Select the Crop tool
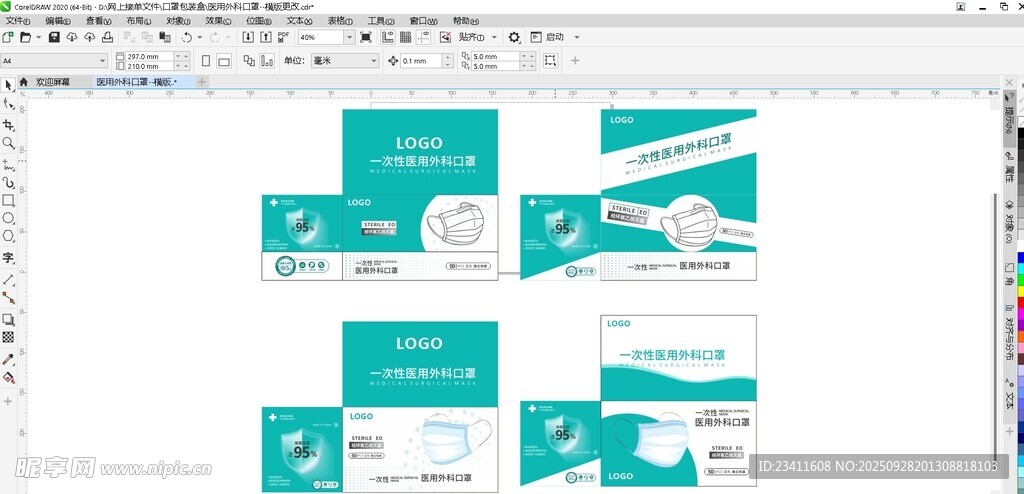 pos(8,125)
